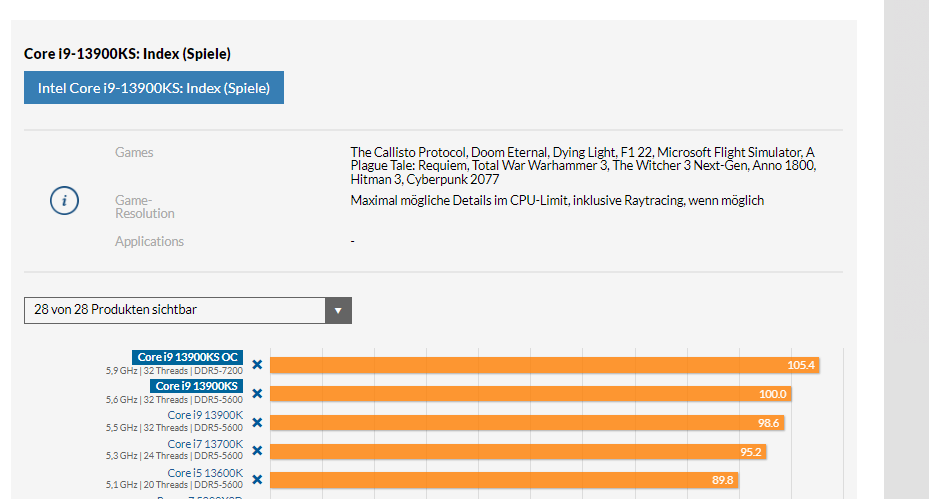Click the 89.8 benchmark bar
Image resolution: width=929 pixels, height=499 pixels.
504,480
